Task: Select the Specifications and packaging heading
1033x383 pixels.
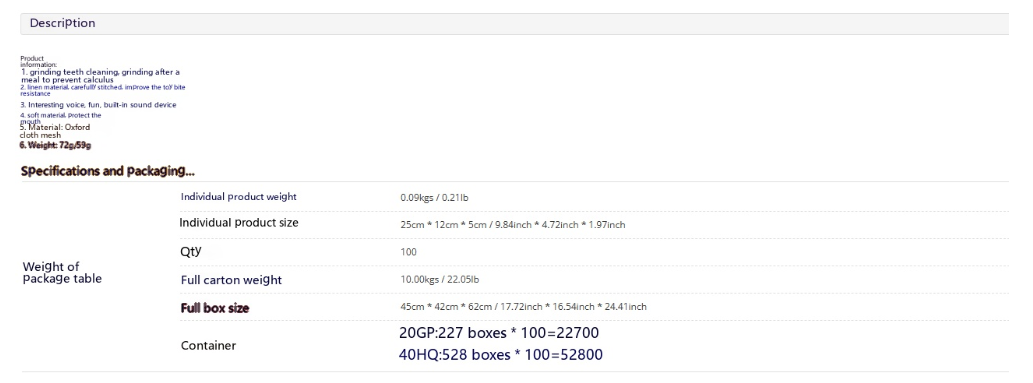Action: [x=107, y=171]
